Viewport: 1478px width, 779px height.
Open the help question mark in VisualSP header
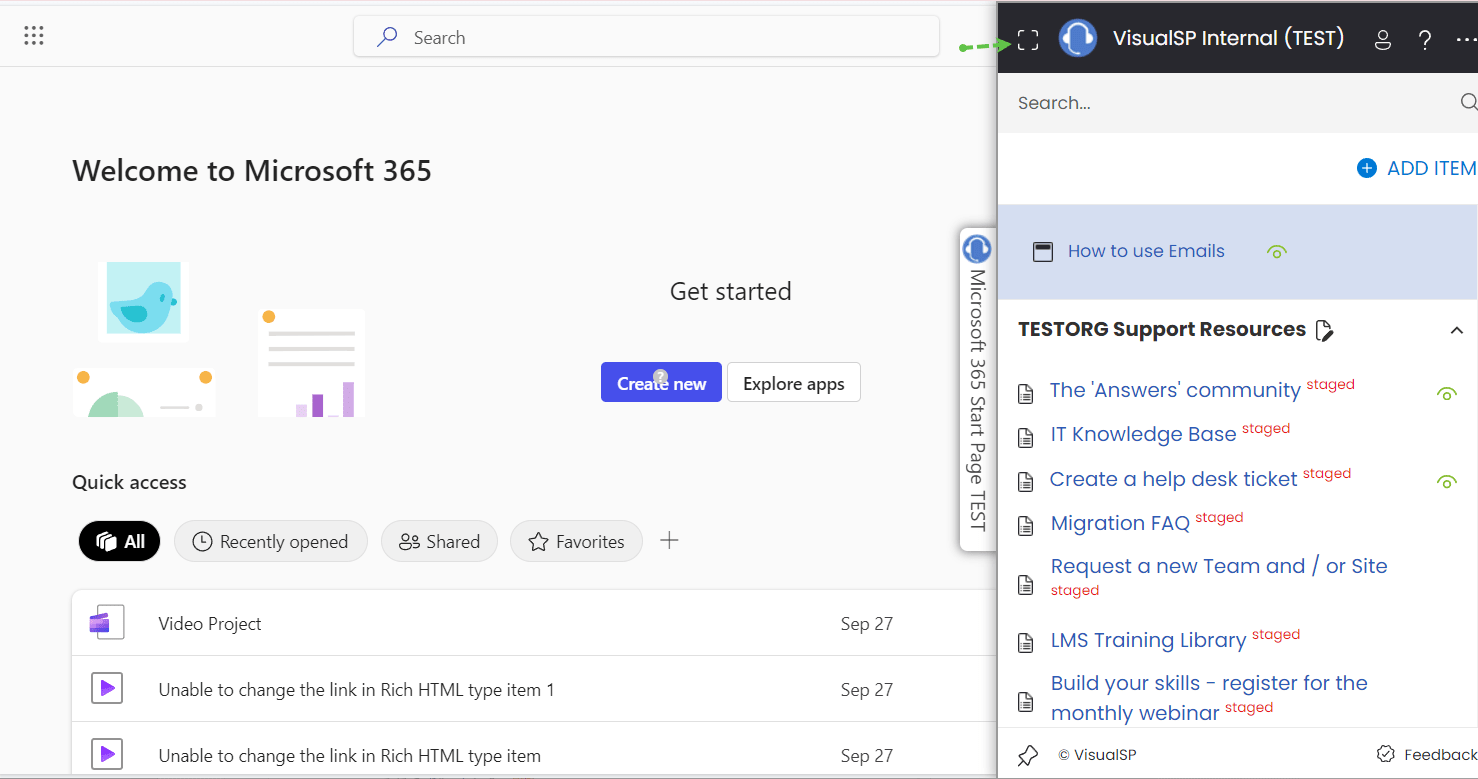(1426, 40)
